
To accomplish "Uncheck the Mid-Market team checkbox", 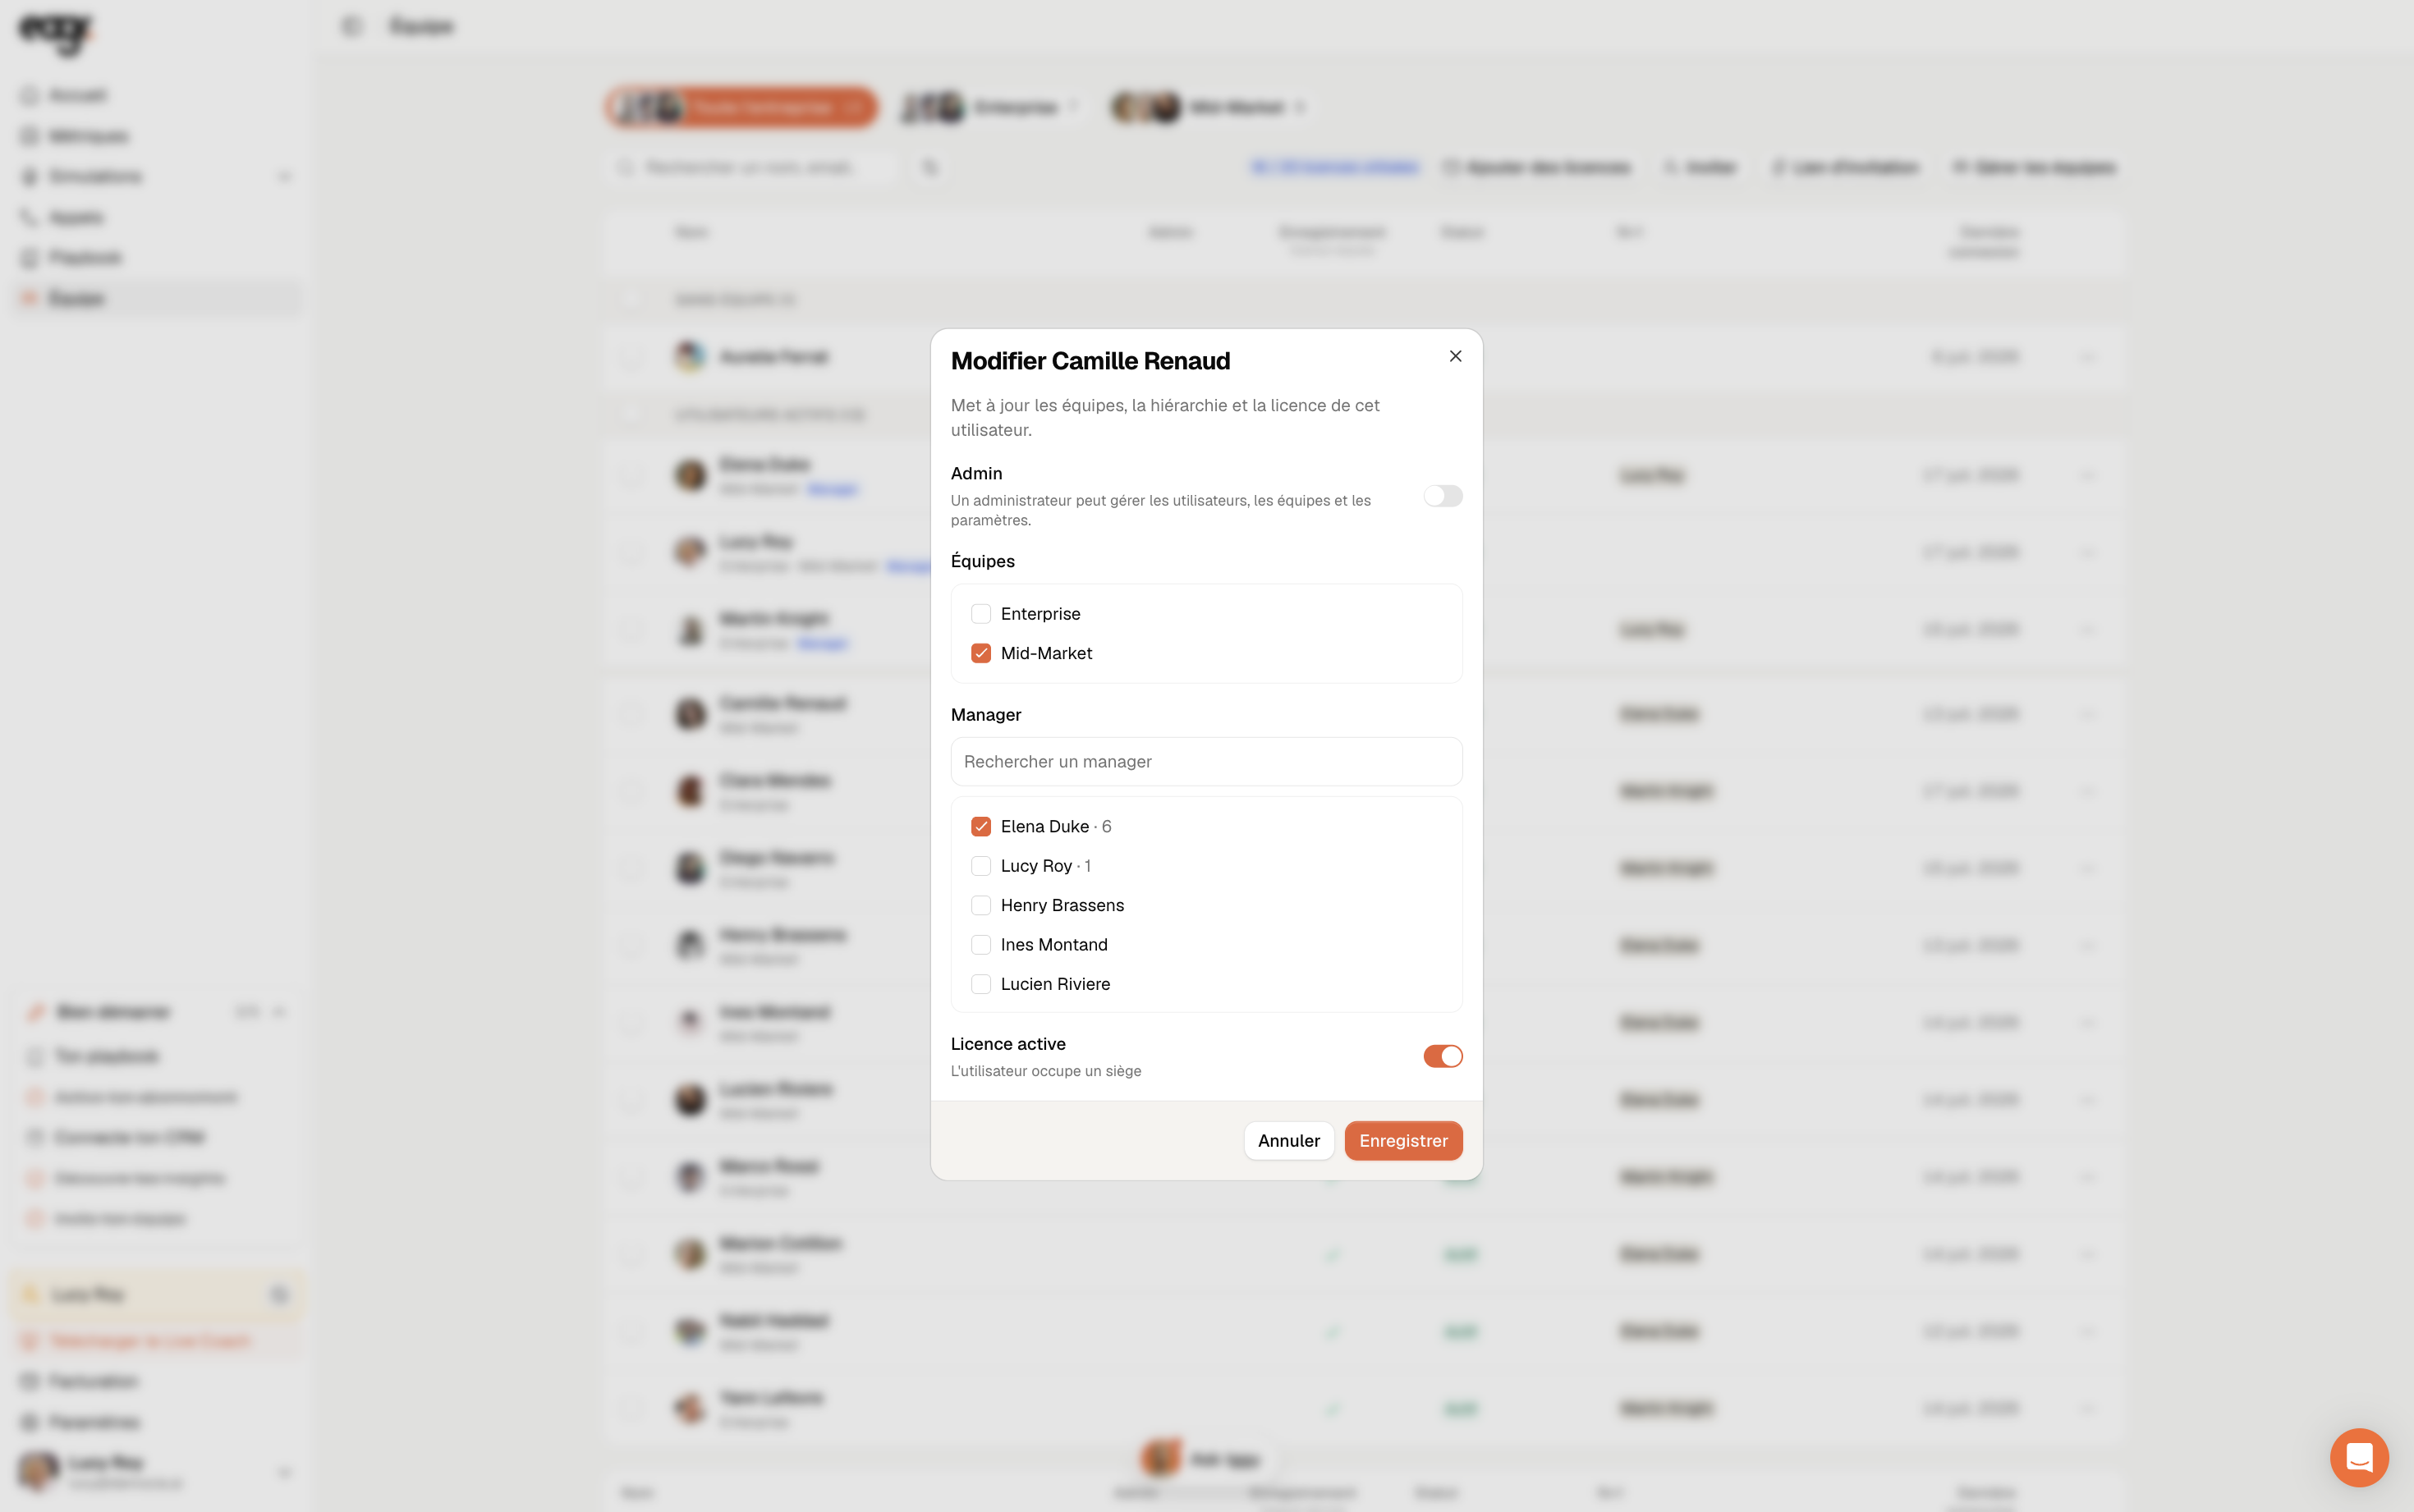I will pos(981,653).
